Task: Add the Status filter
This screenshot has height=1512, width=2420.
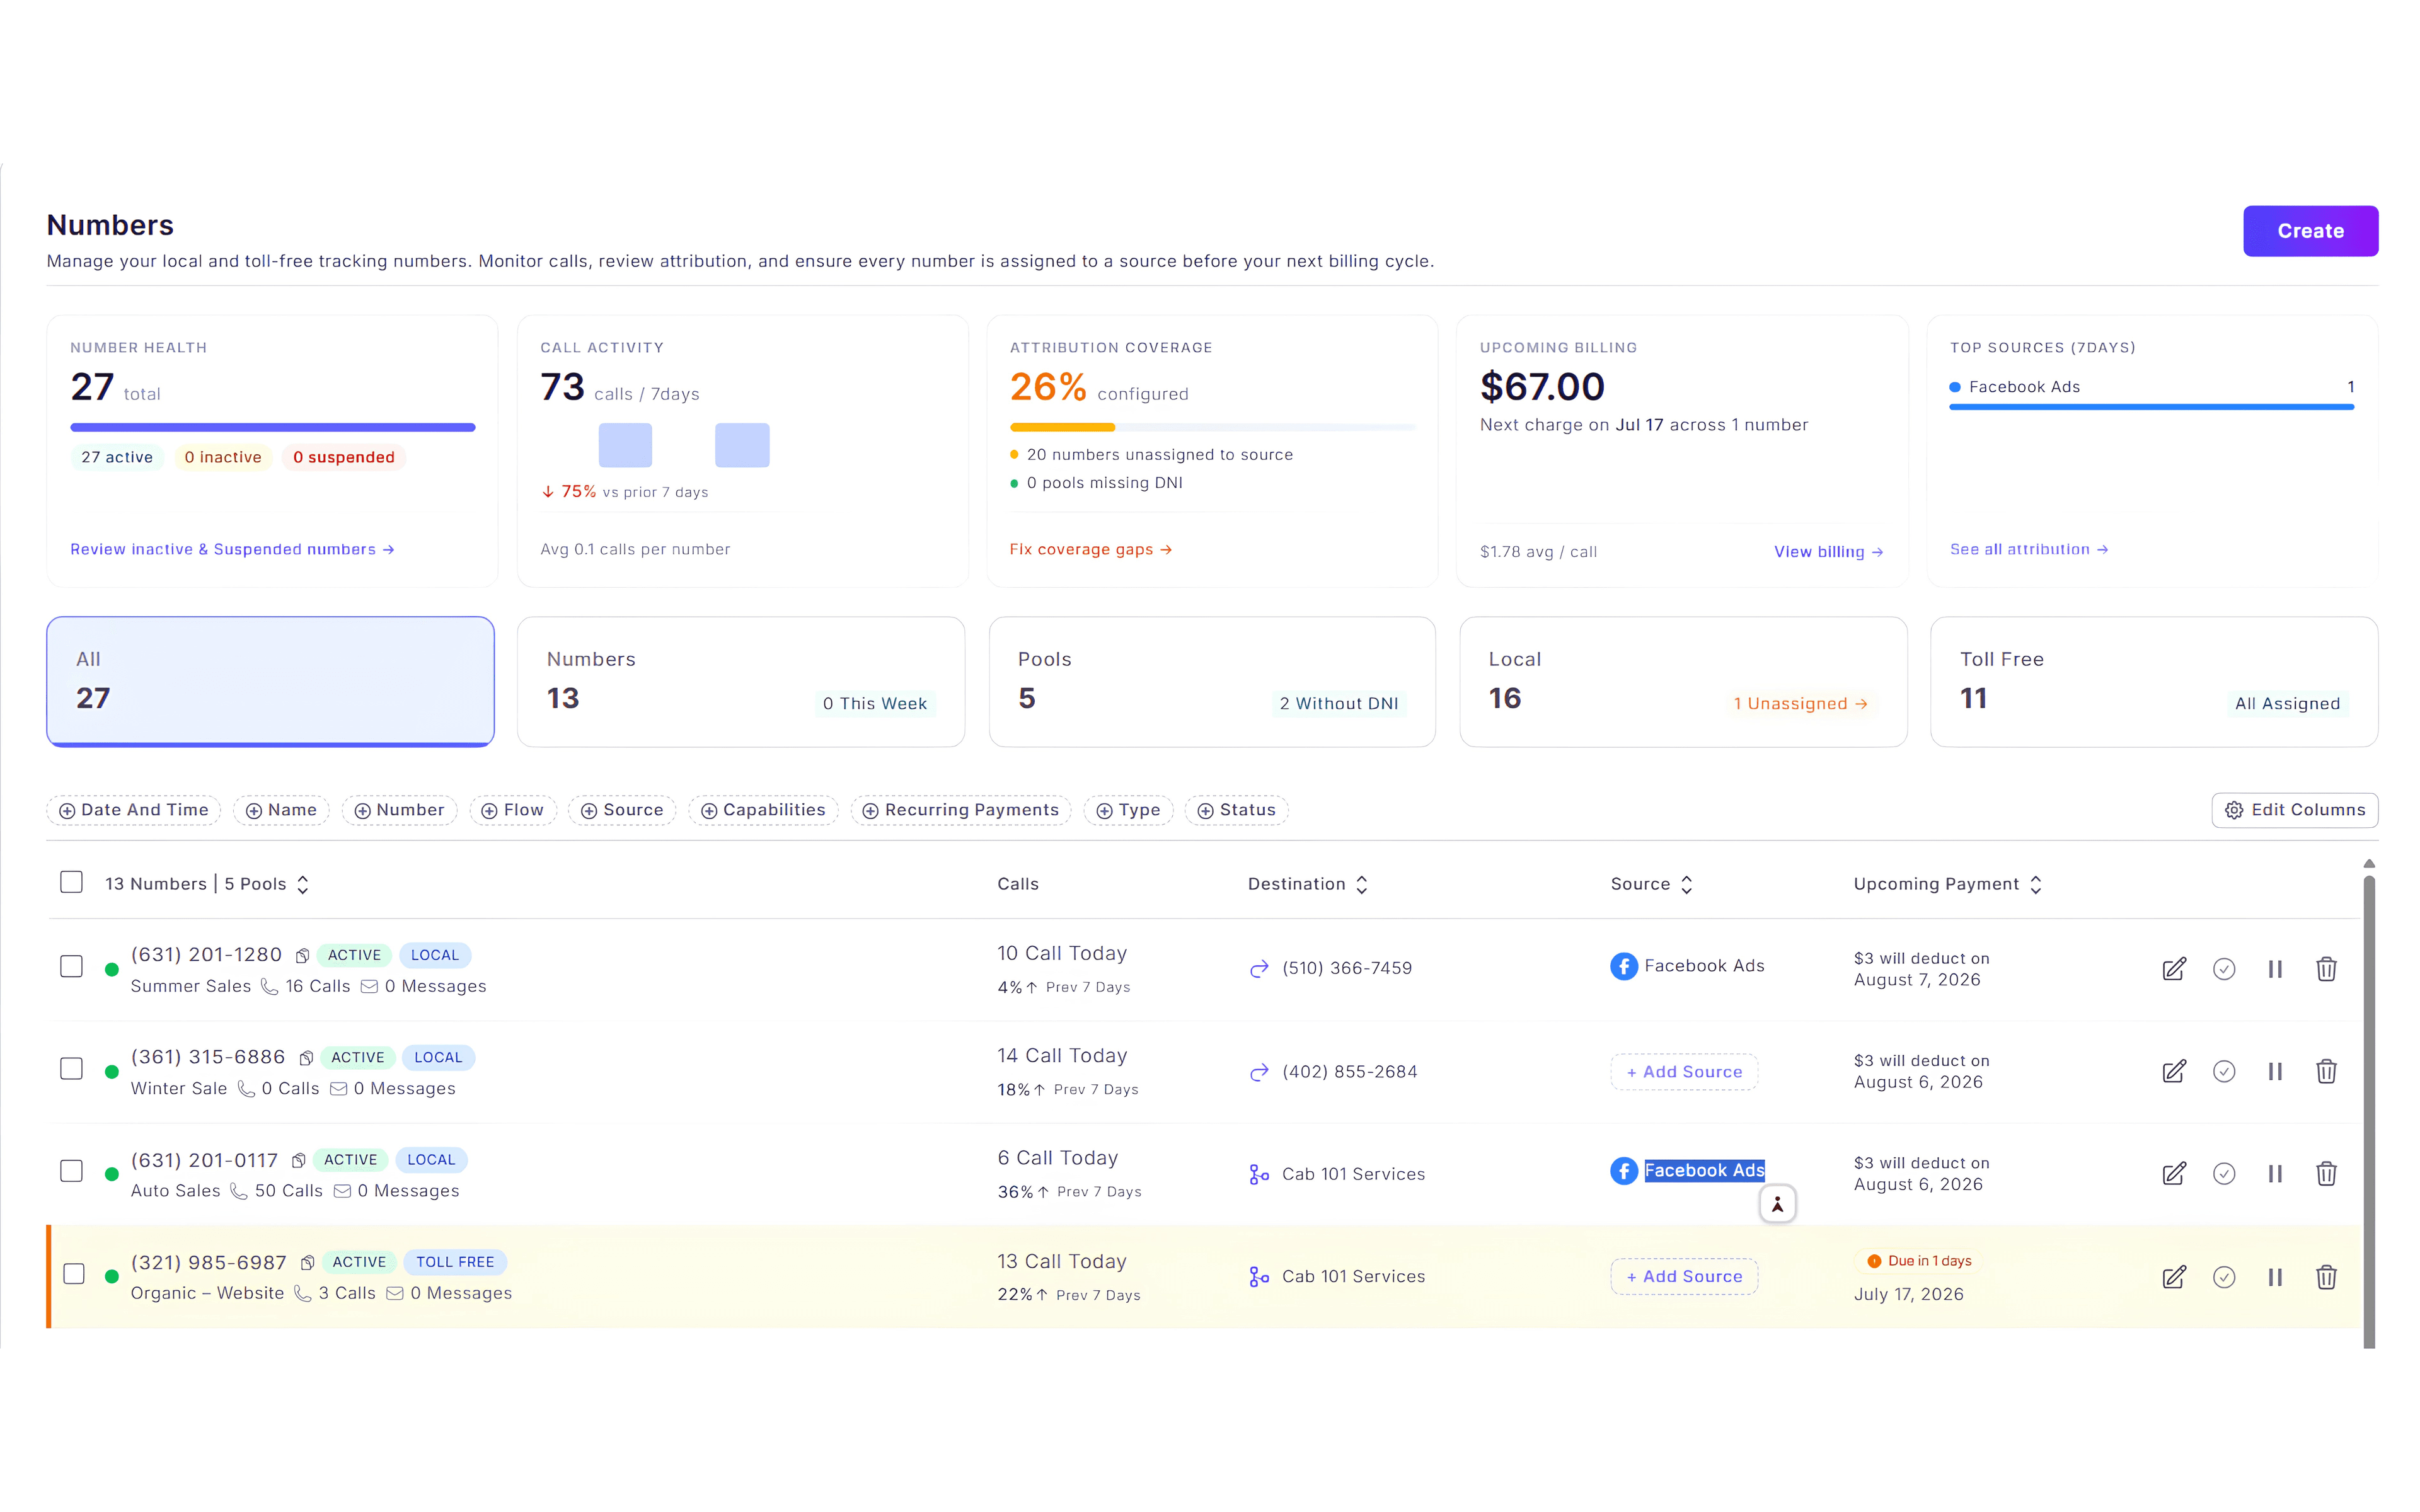Action: 1236,810
